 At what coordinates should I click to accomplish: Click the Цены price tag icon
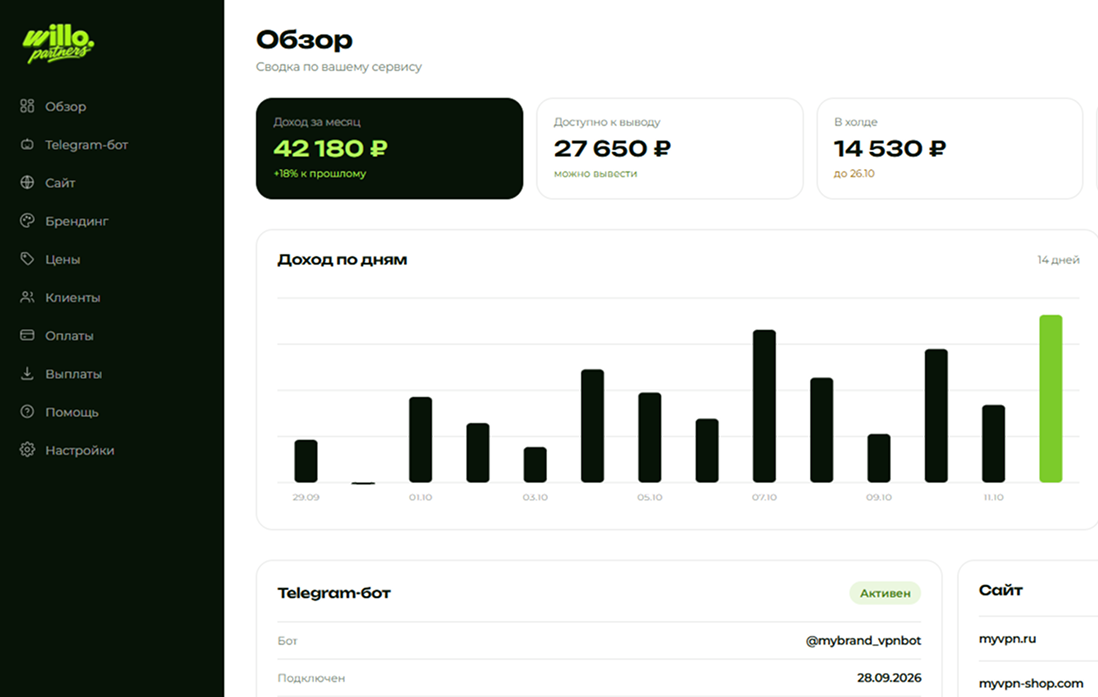[x=27, y=259]
